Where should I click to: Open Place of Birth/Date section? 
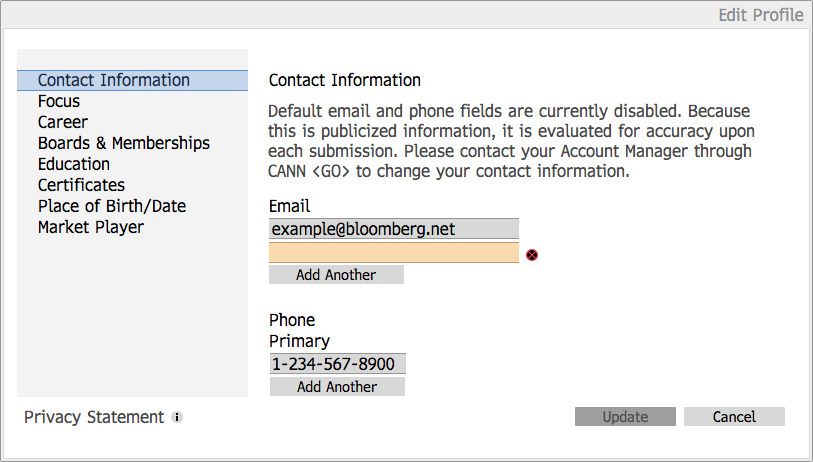[x=112, y=206]
